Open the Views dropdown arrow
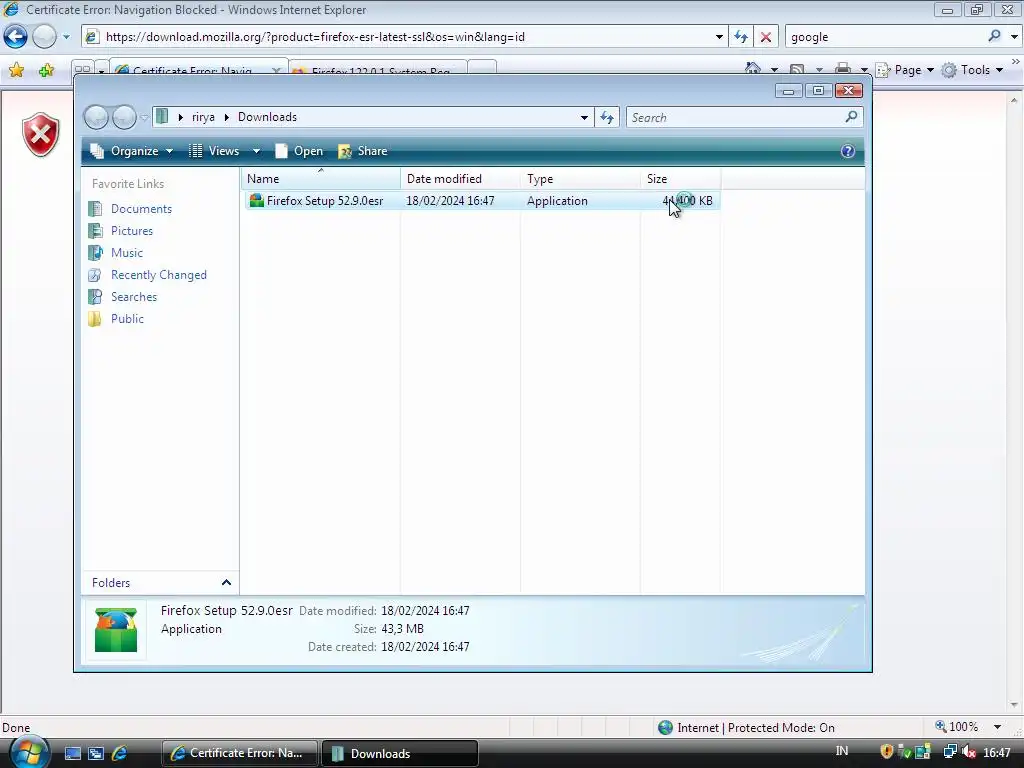Image resolution: width=1024 pixels, height=768 pixels. (x=257, y=152)
